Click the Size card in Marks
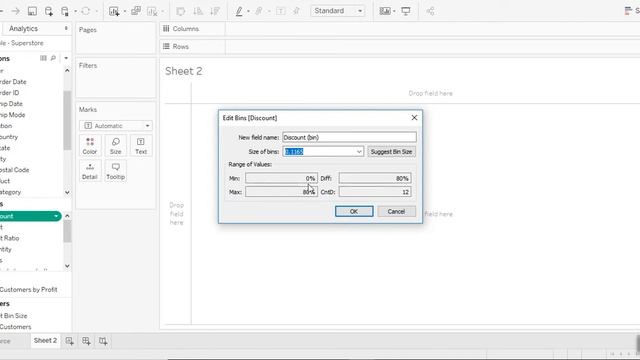Viewport: 640px width, 360px height. pyautogui.click(x=116, y=146)
